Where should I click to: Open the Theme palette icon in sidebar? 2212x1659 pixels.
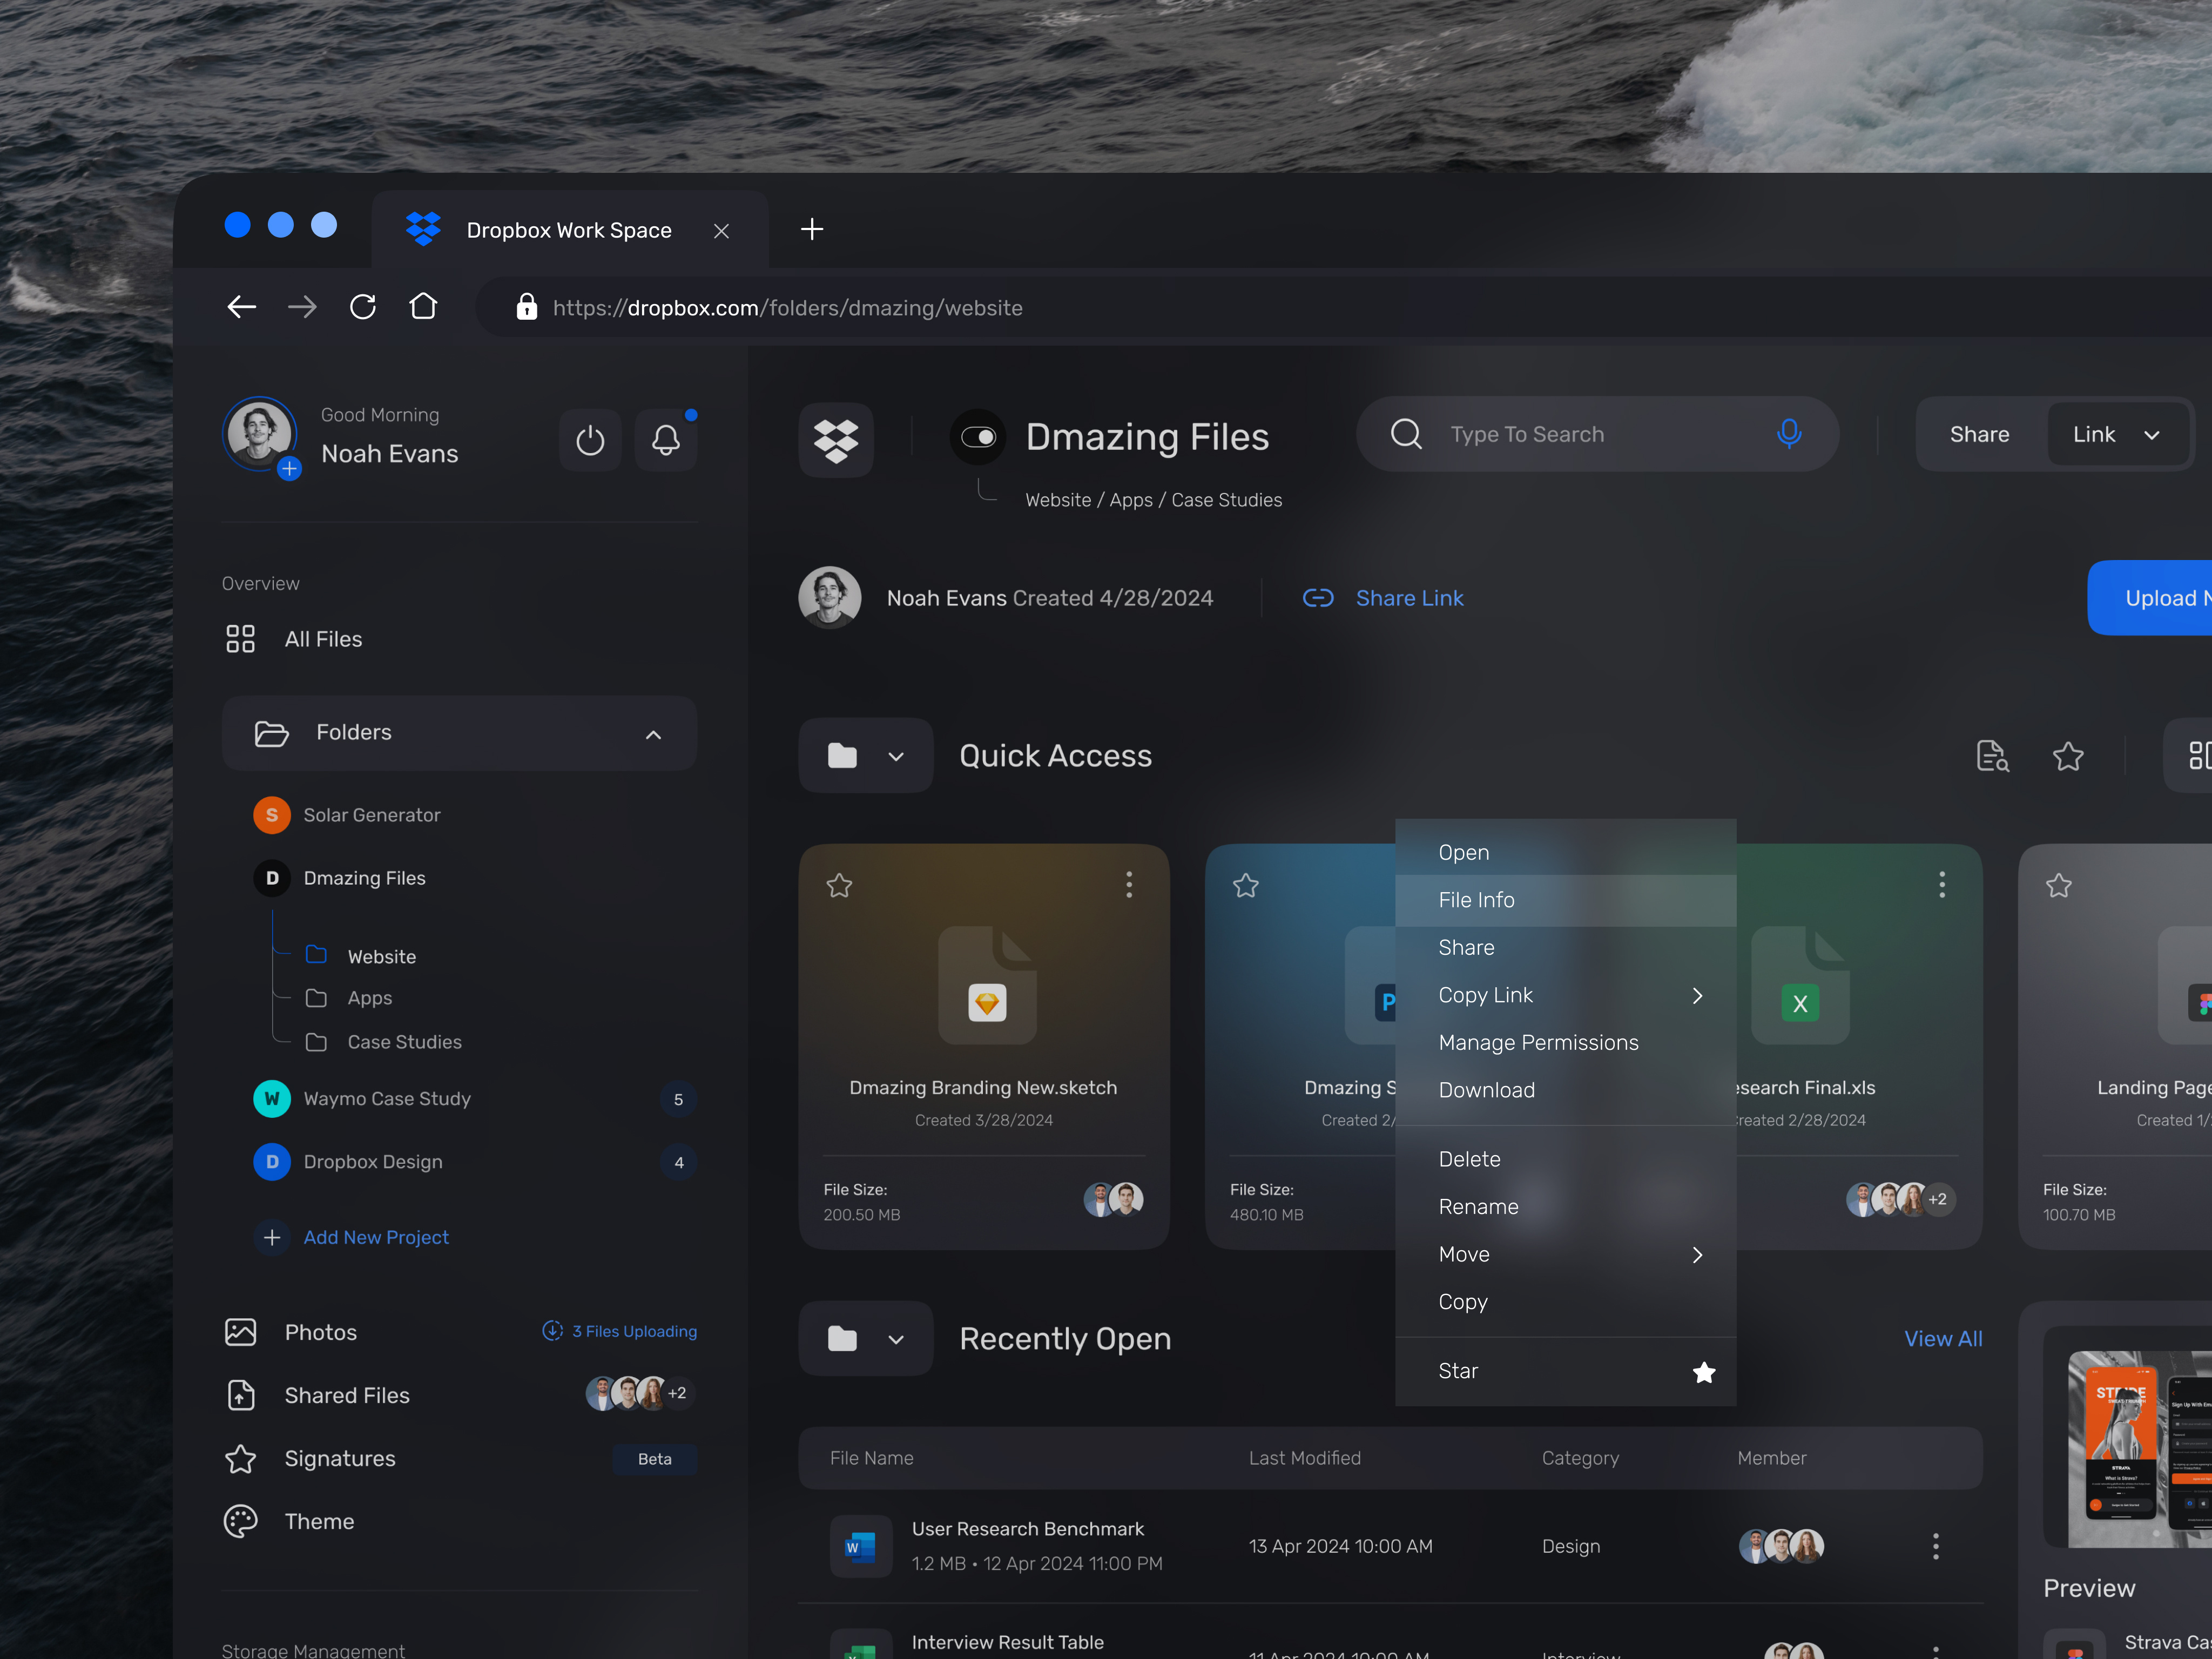(x=241, y=1521)
